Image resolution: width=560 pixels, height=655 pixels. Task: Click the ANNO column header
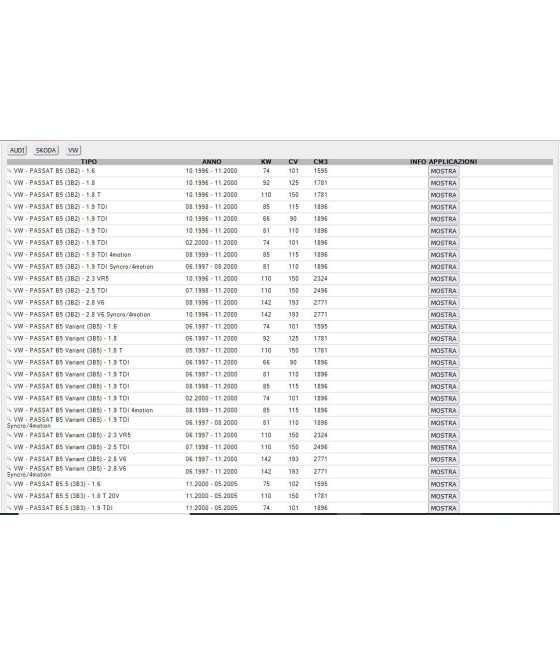tap(212, 162)
